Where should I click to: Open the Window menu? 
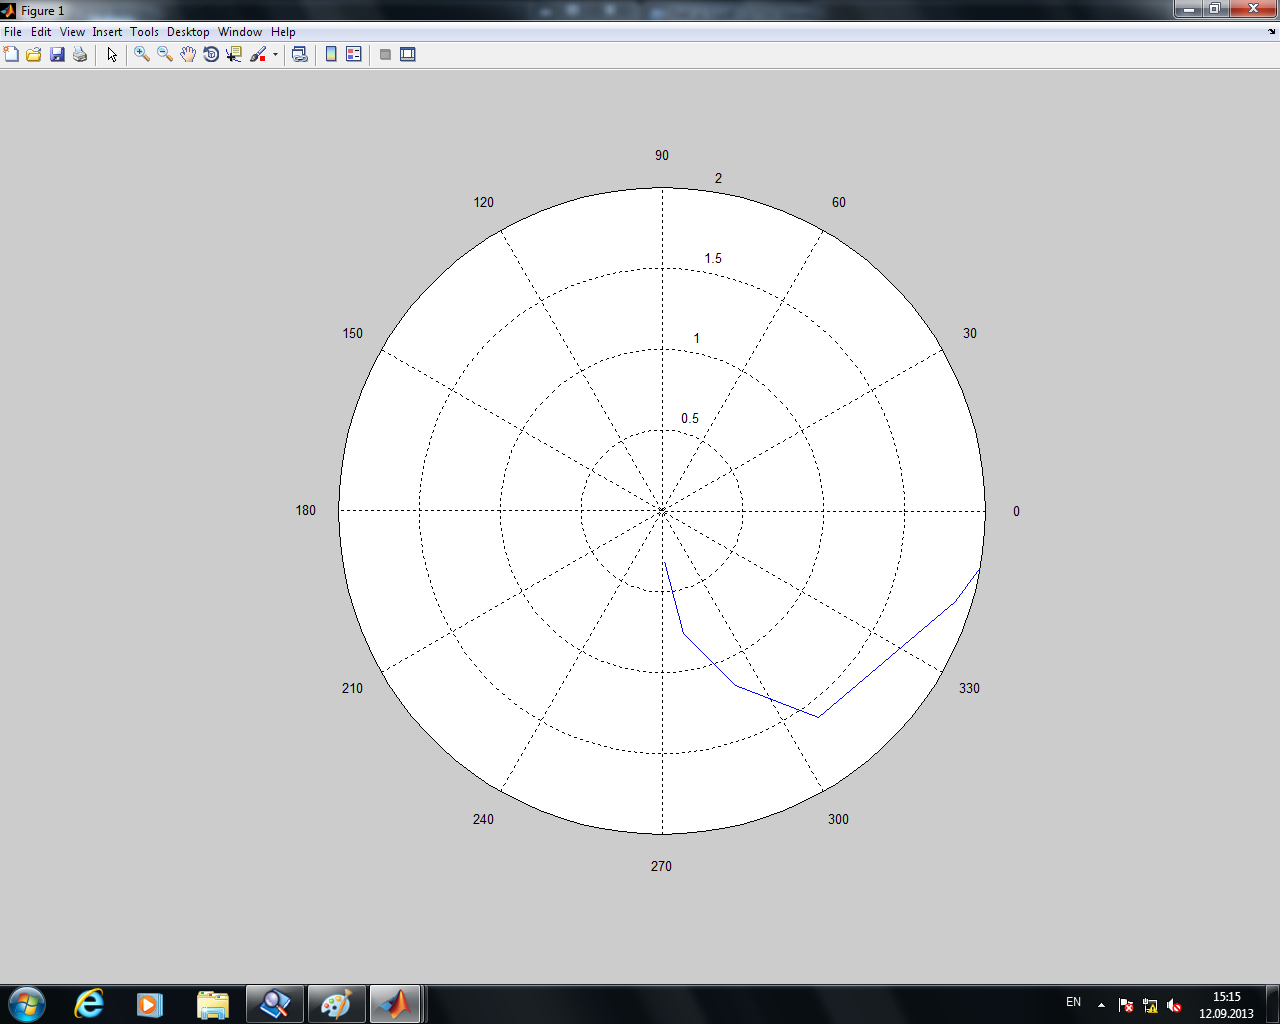(x=240, y=32)
